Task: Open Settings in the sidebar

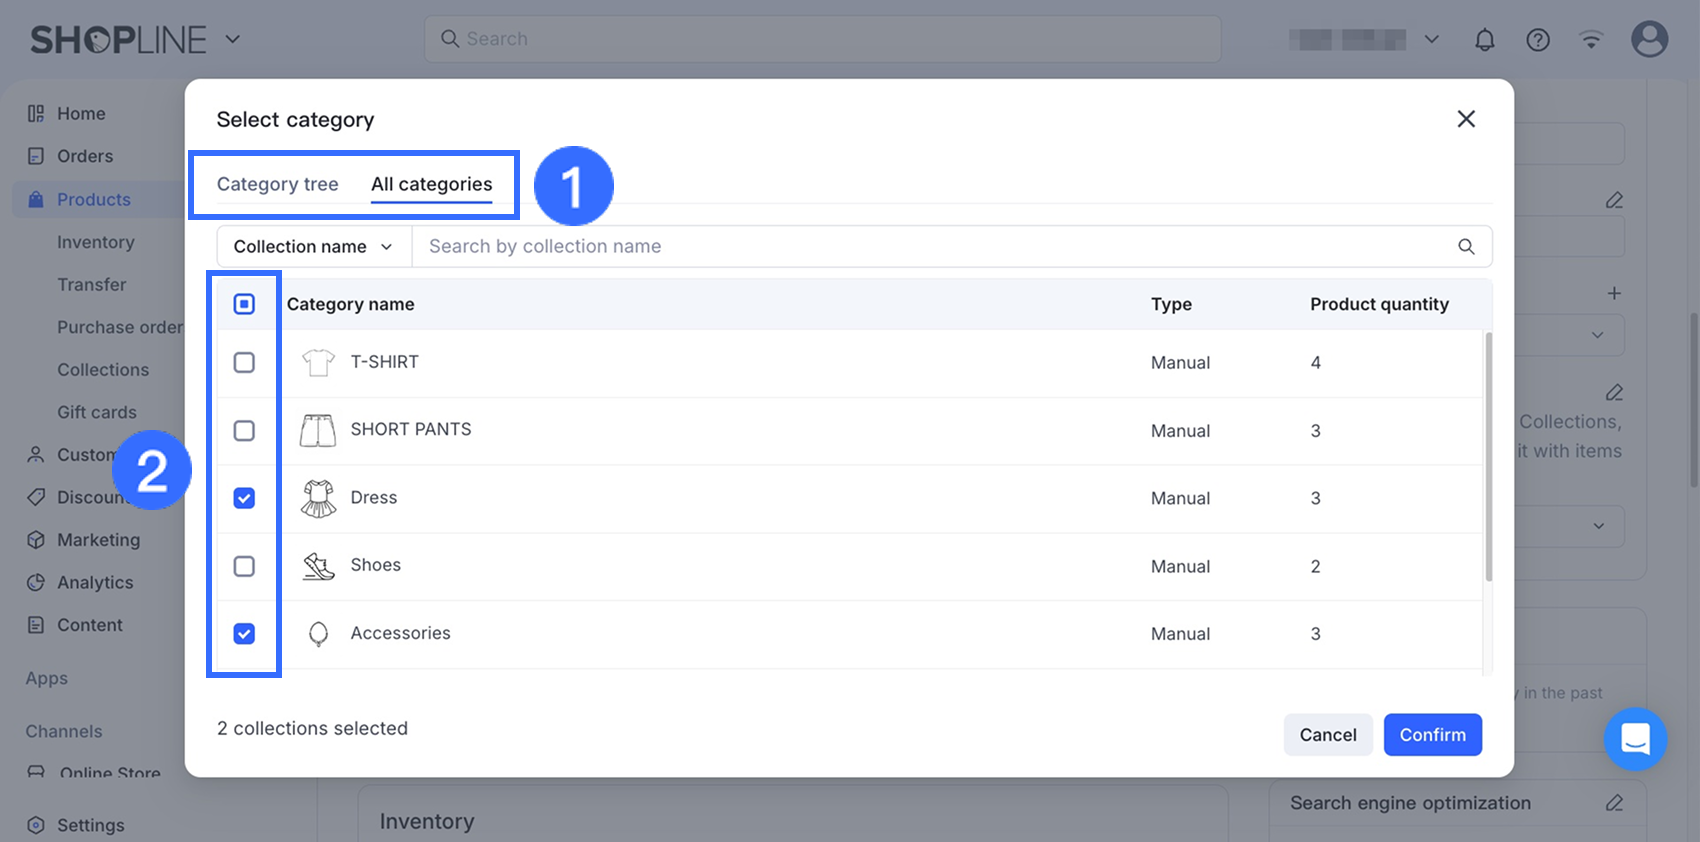Action: click(91, 825)
